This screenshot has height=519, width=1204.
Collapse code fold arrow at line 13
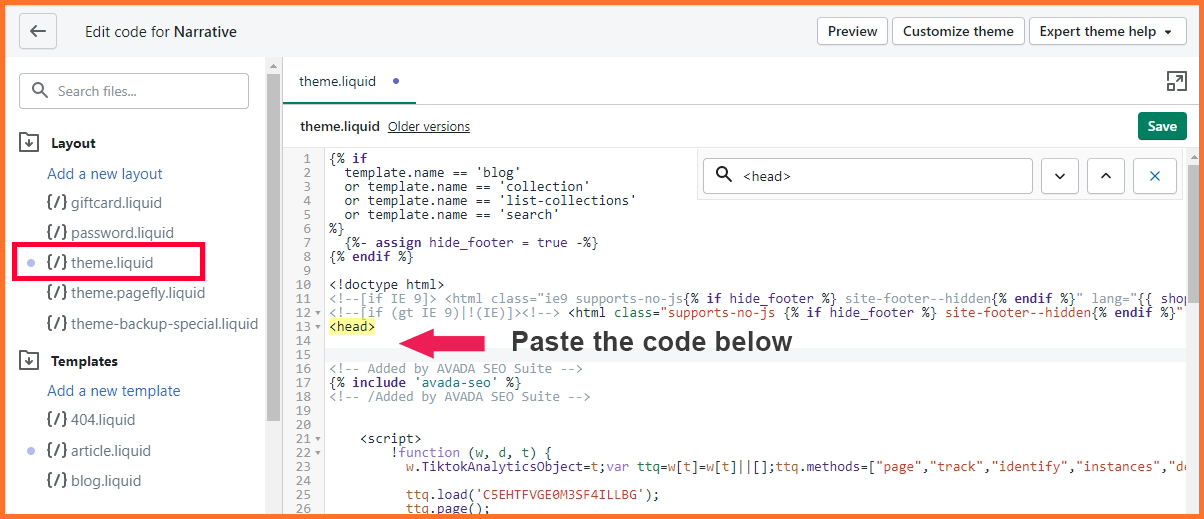click(318, 327)
